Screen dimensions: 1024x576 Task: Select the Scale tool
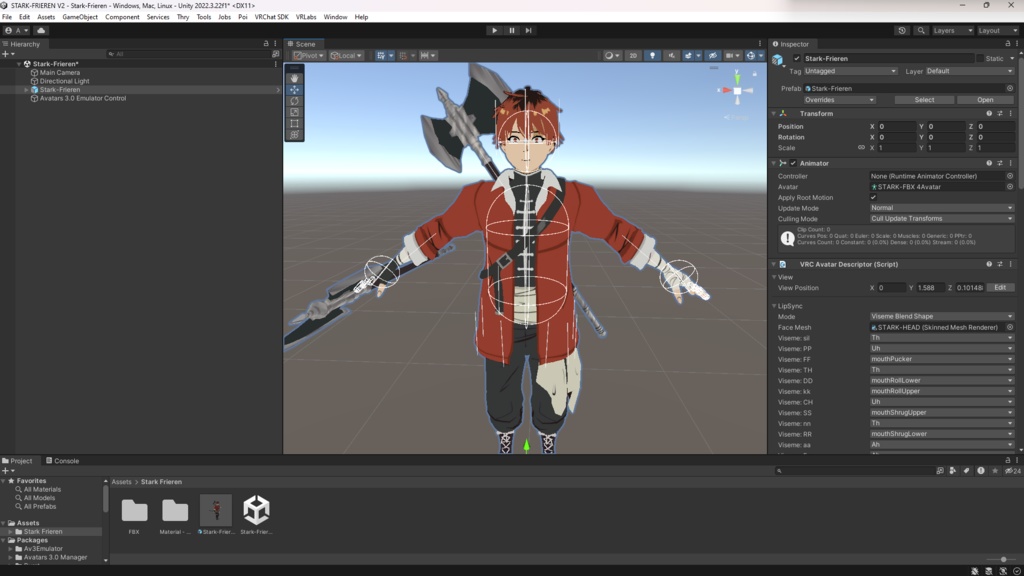[295, 112]
